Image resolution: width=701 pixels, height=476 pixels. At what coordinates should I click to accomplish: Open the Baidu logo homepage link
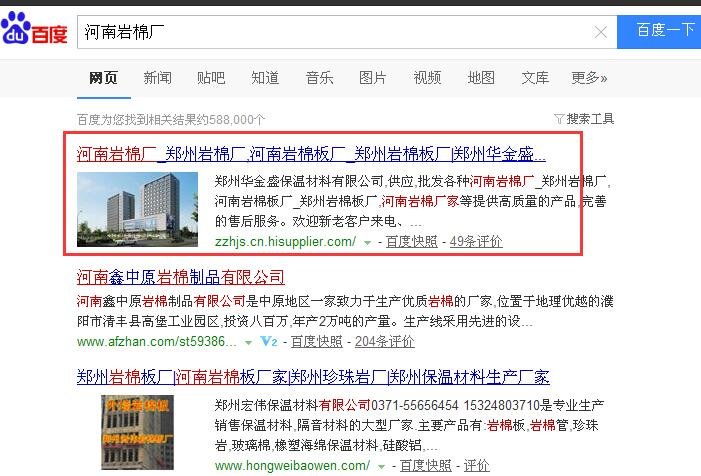click(34, 28)
